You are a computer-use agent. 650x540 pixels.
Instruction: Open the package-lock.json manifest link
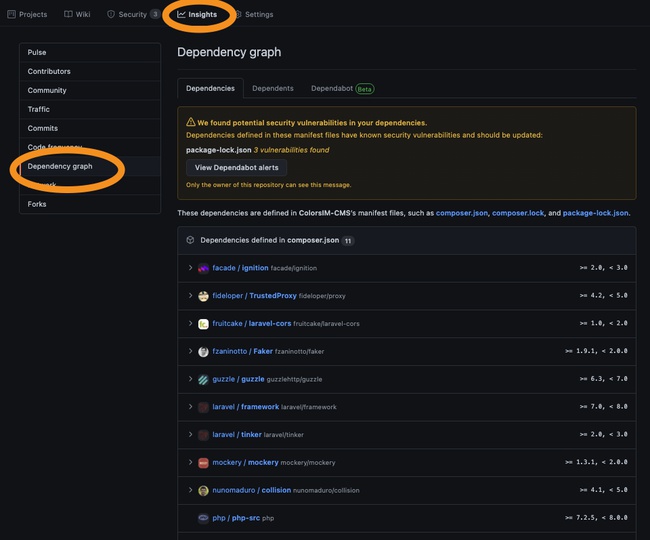[x=595, y=213]
